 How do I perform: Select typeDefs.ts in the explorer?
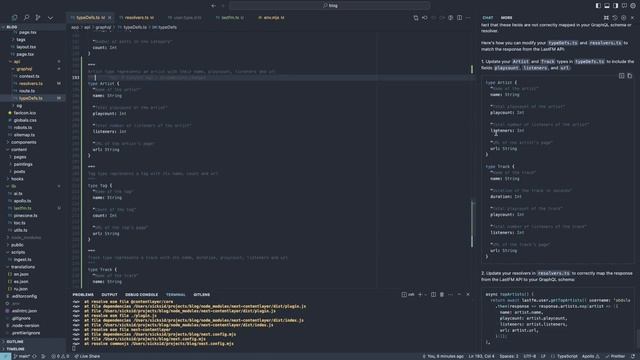[33, 98]
